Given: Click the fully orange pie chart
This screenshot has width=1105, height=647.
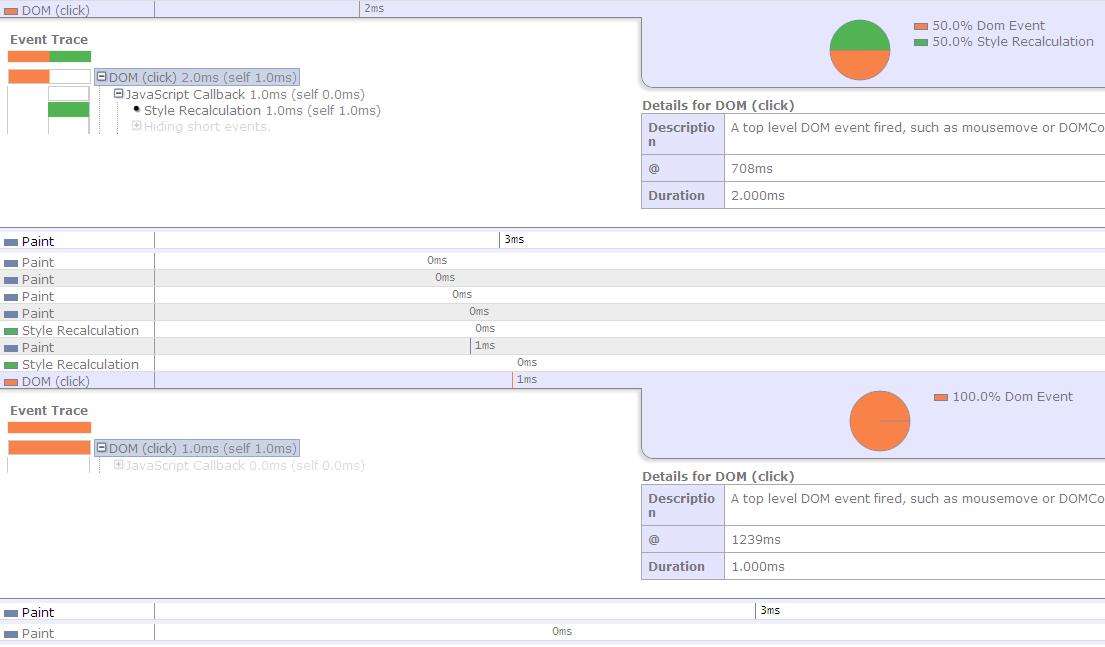Looking at the screenshot, I should click(x=879, y=421).
